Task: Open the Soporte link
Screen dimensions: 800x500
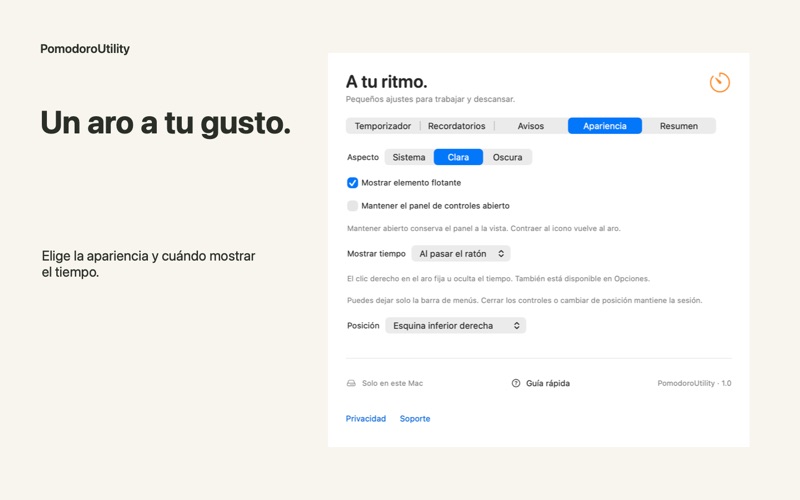Action: click(415, 418)
